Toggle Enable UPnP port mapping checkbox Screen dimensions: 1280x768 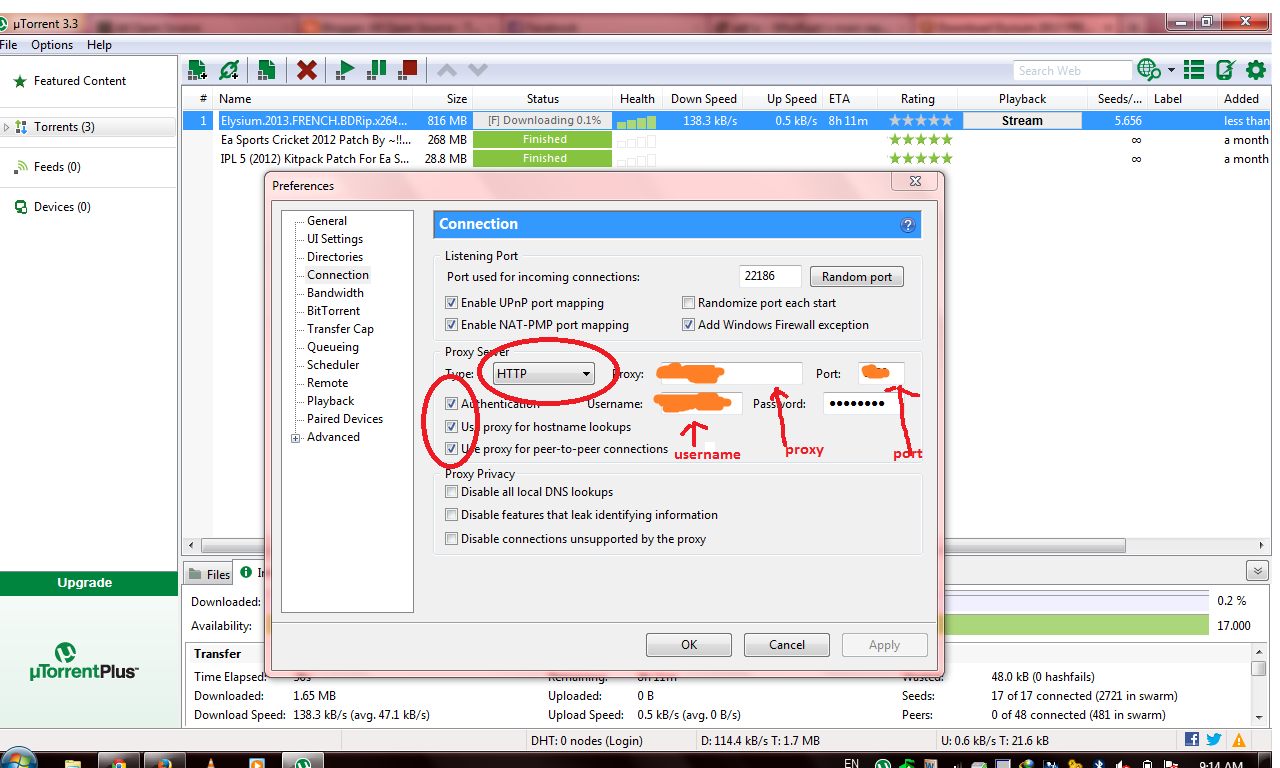click(x=452, y=303)
